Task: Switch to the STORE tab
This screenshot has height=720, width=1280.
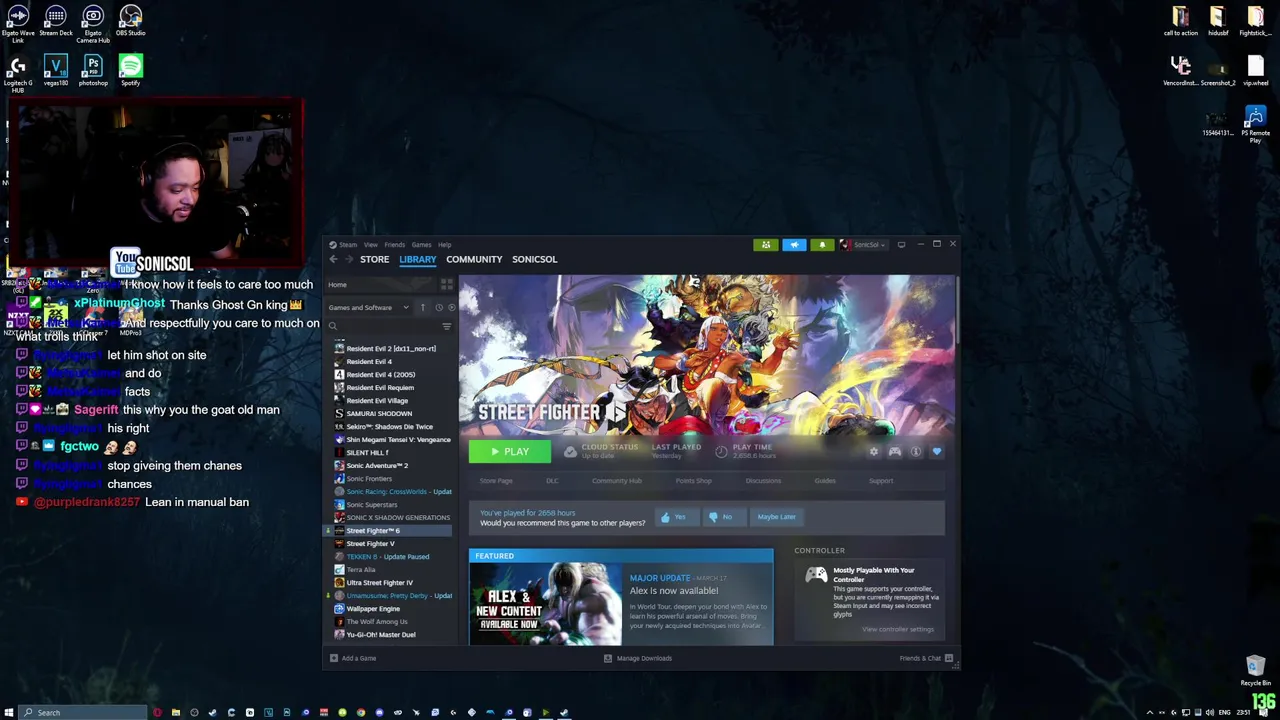Action: point(375,259)
